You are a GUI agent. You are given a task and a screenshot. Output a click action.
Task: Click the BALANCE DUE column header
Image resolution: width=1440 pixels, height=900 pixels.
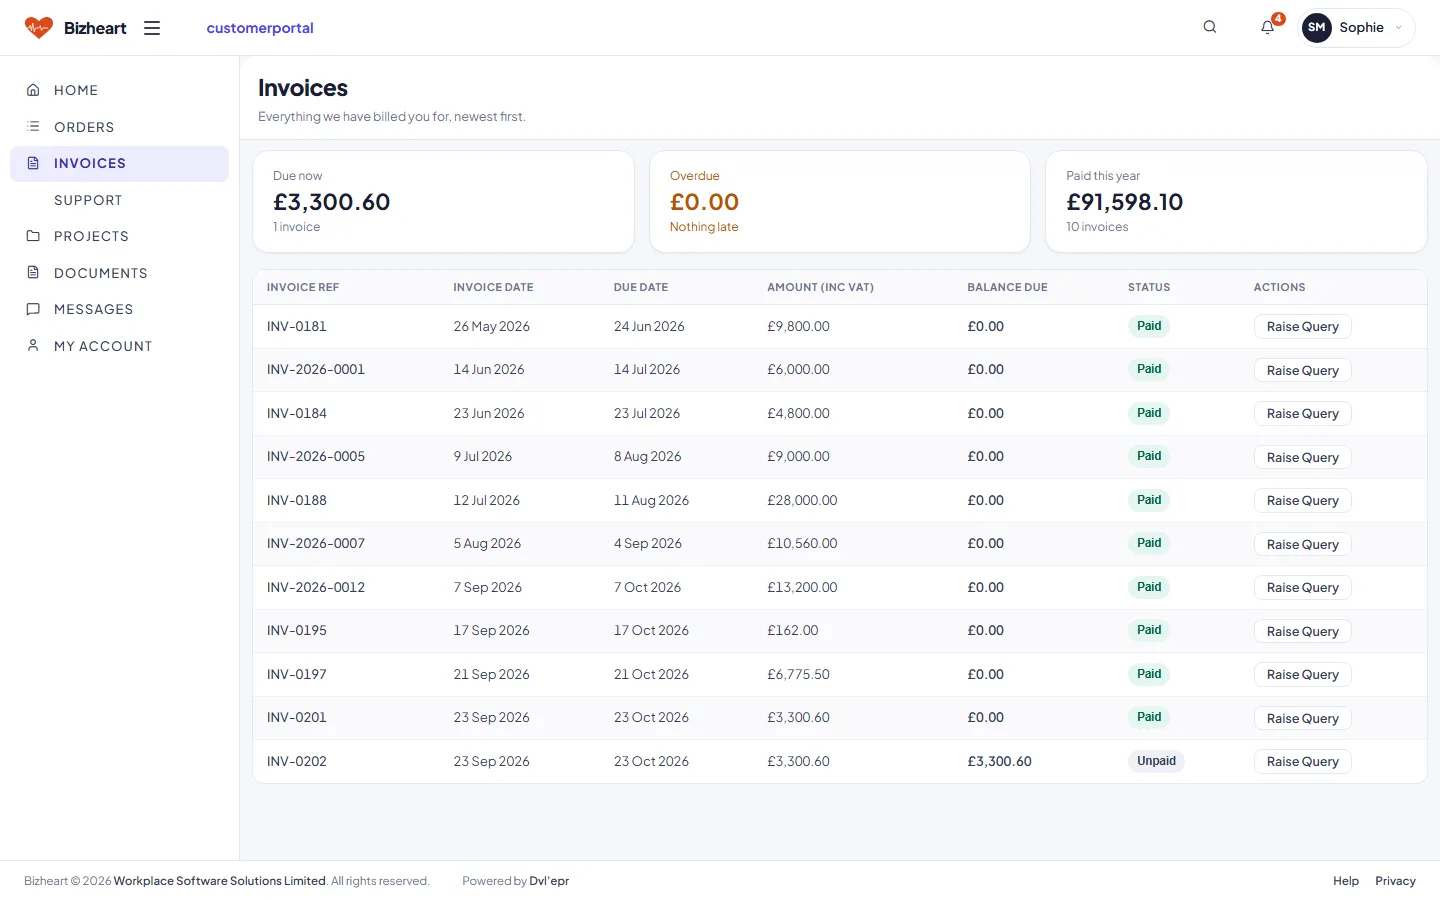1007,287
